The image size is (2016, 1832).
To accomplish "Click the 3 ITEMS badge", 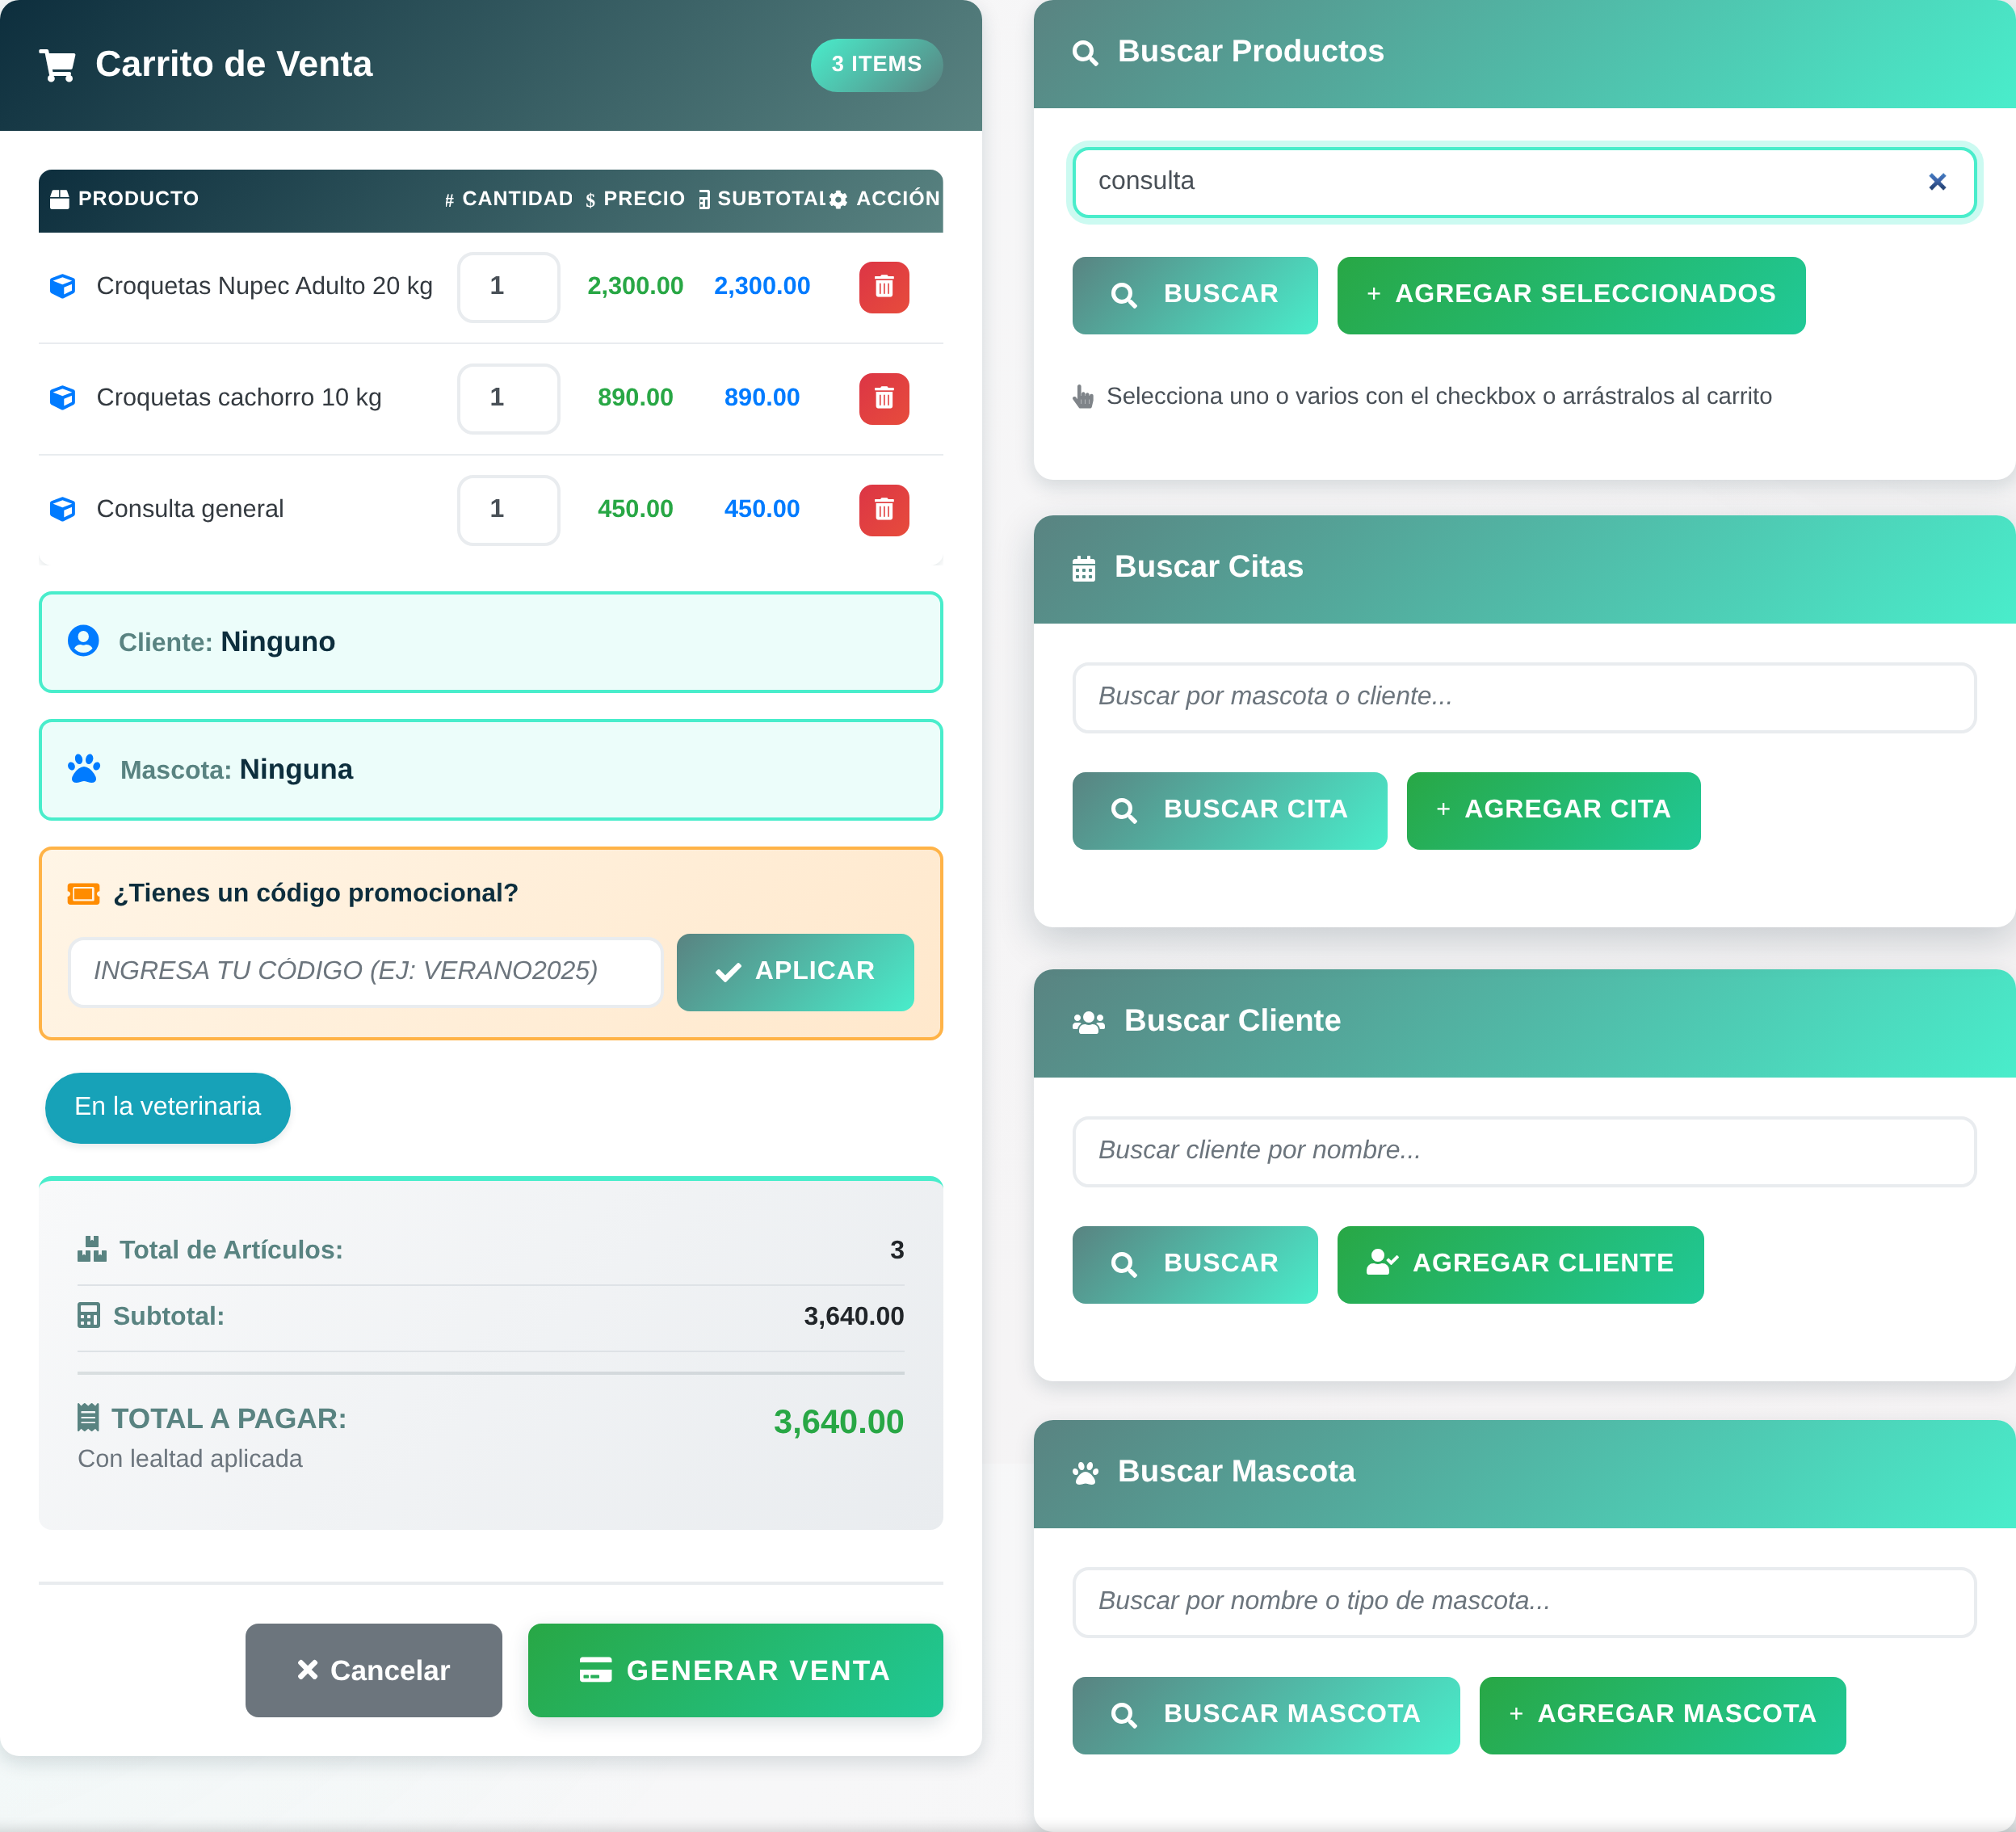I will [876, 64].
